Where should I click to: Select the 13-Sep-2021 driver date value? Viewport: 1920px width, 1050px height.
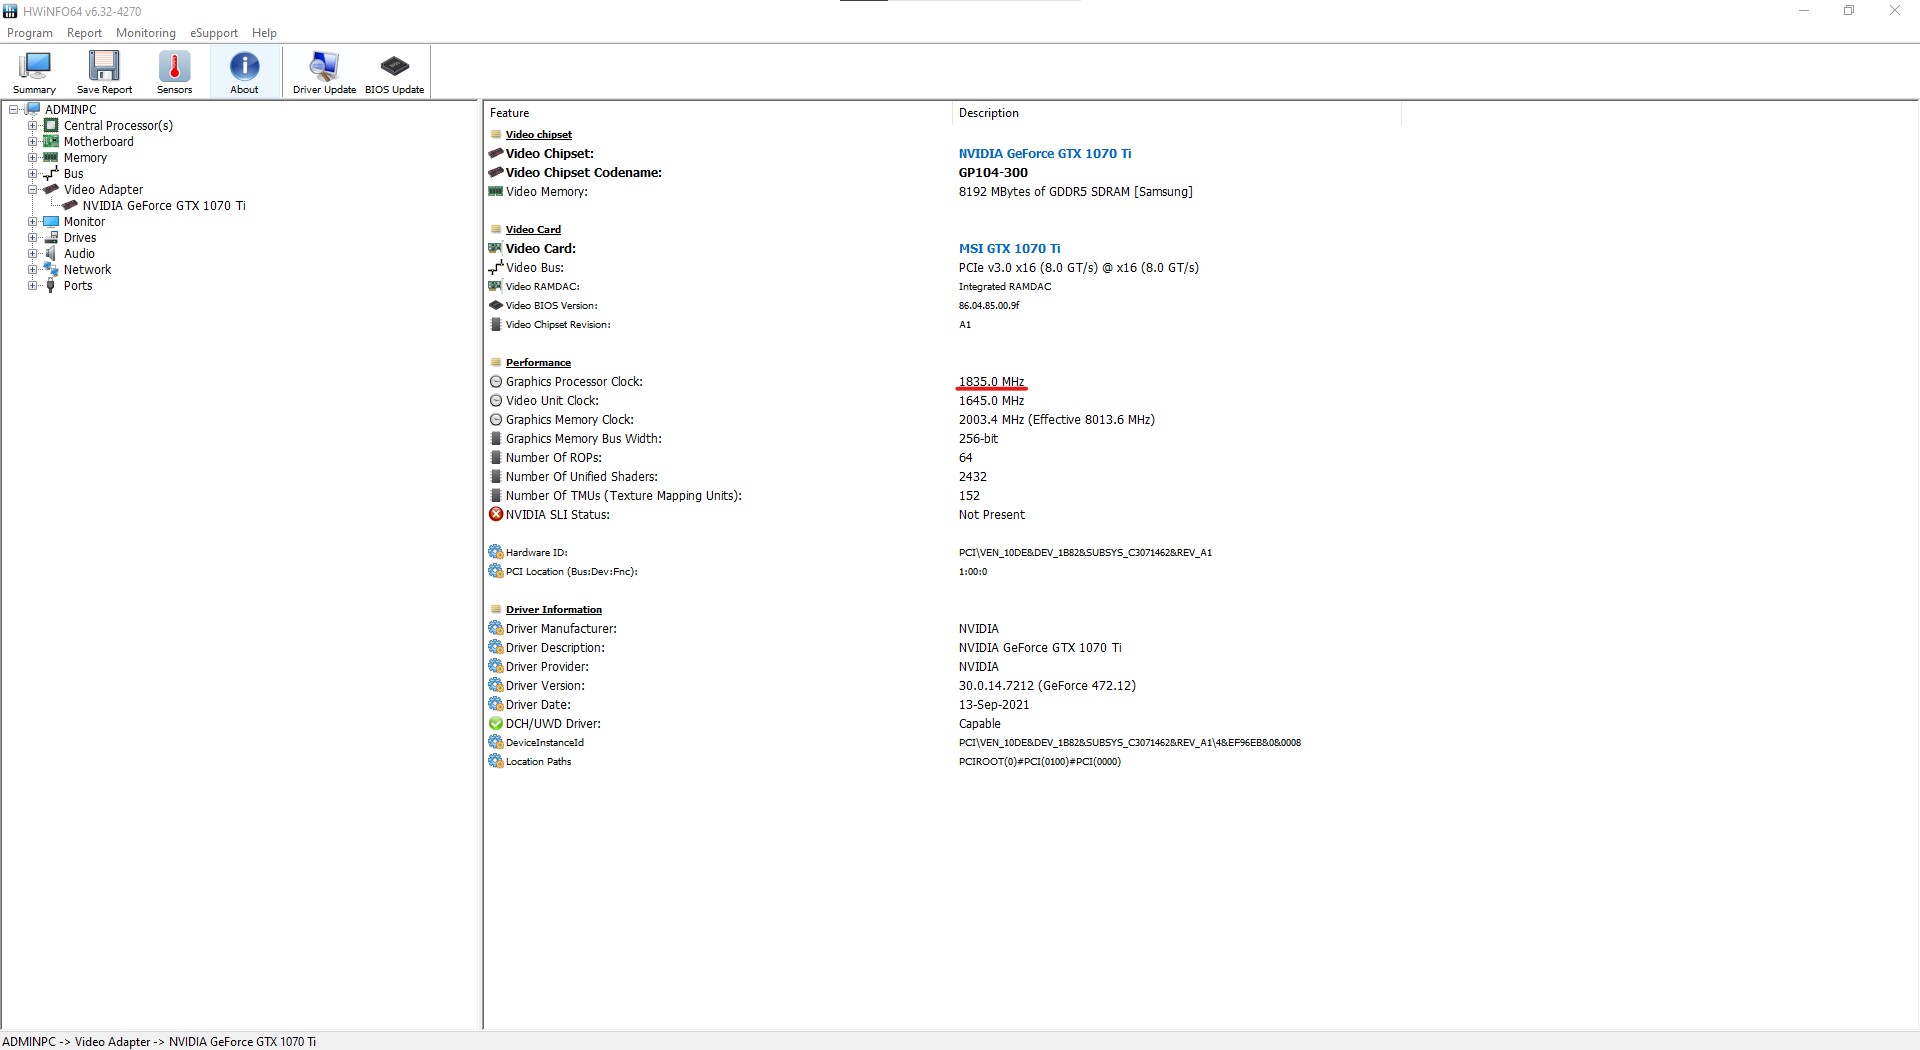click(x=994, y=704)
